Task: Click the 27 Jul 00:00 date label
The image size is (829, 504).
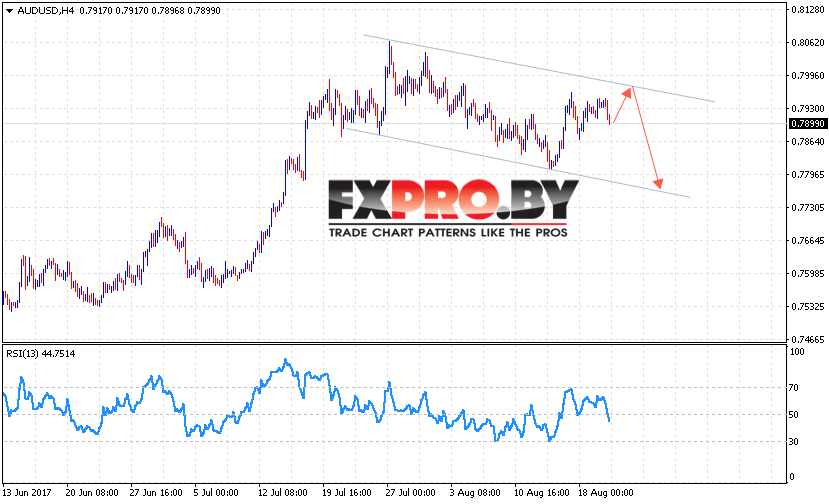Action: point(411,493)
